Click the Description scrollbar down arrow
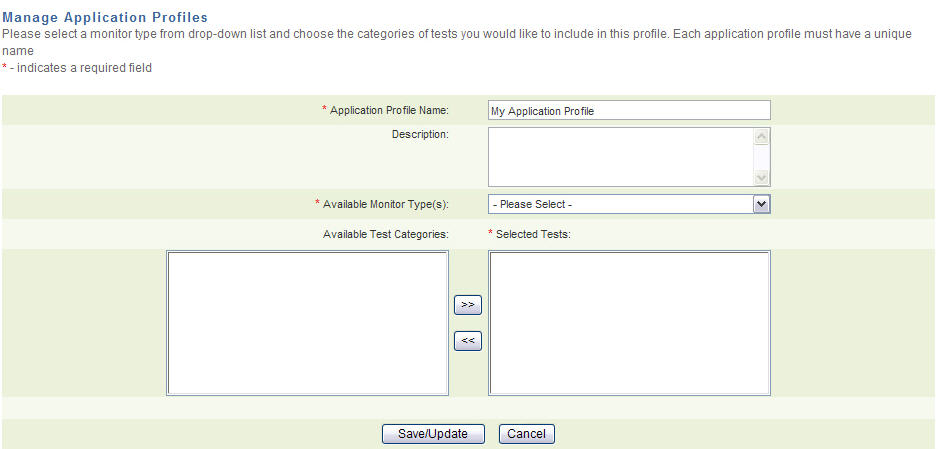The height and width of the screenshot is (449, 938). click(x=761, y=177)
